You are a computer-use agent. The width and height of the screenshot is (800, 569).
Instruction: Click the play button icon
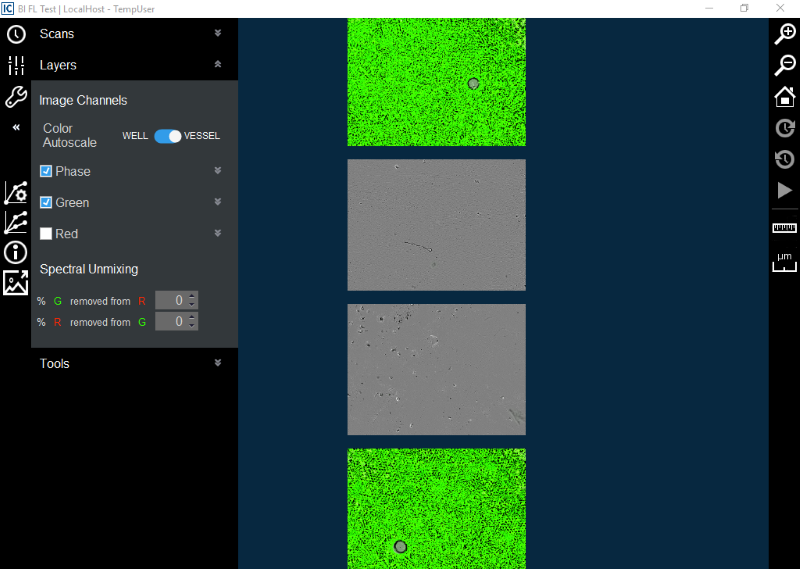(x=785, y=190)
